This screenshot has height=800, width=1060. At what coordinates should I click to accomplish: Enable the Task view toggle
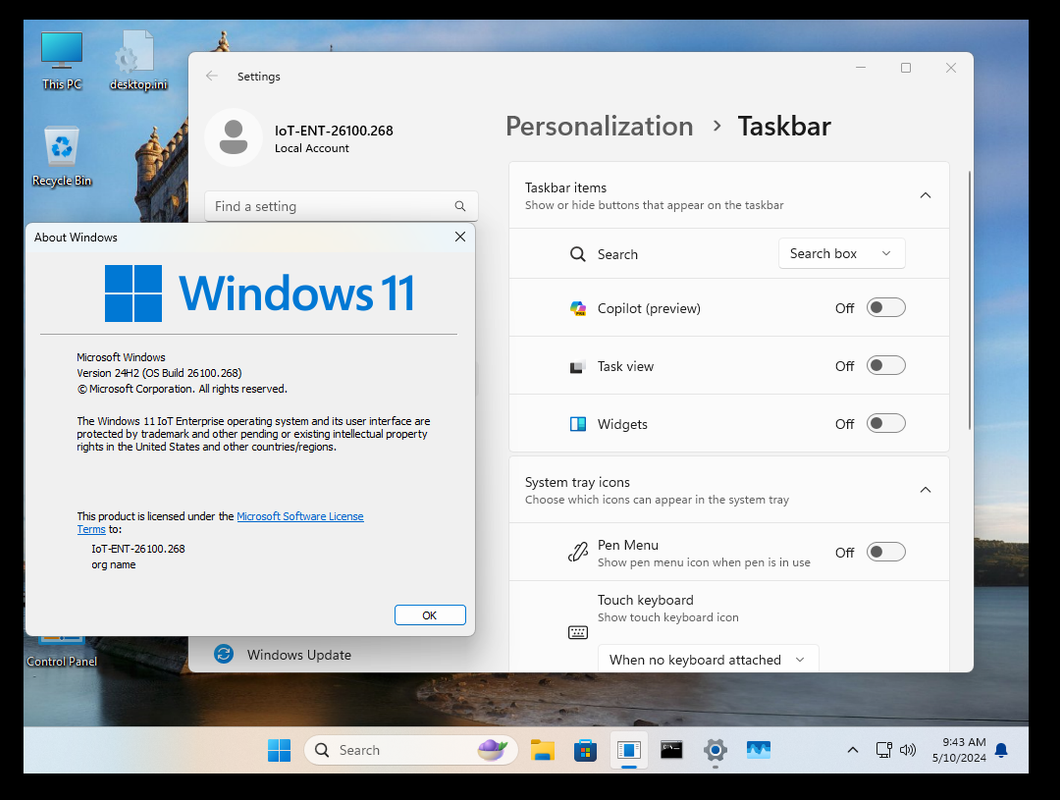886,366
